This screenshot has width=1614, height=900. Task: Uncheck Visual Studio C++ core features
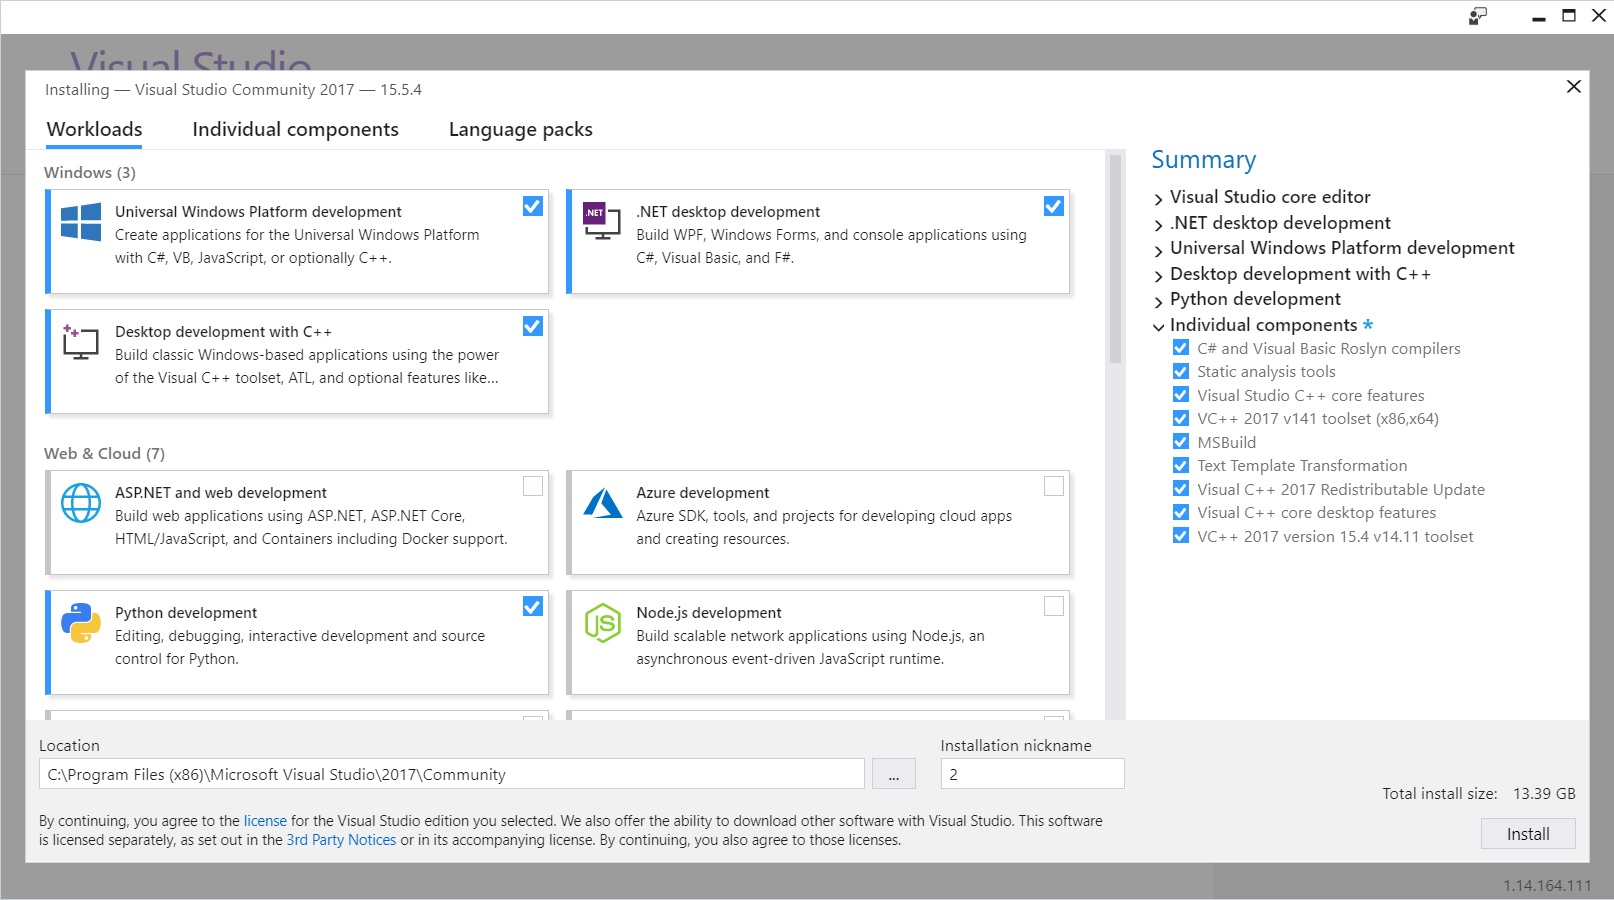point(1181,395)
